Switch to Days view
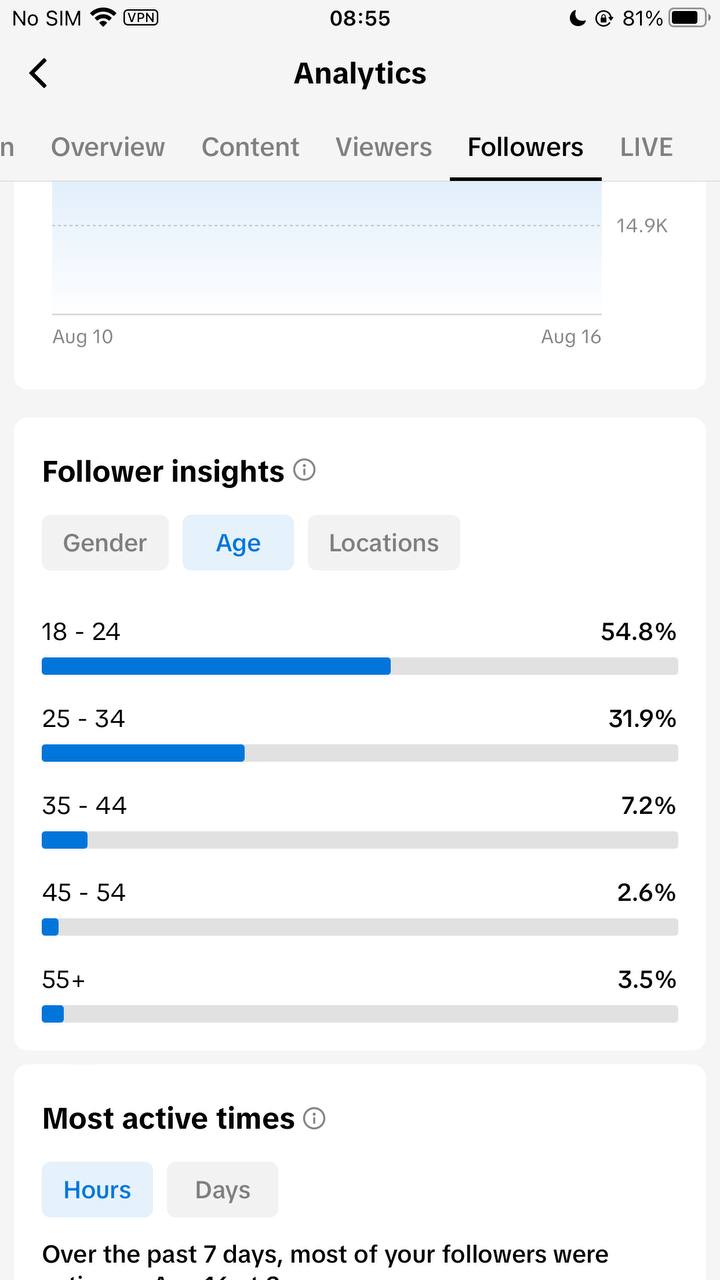Screen dimensions: 720x1280 click(222, 1190)
